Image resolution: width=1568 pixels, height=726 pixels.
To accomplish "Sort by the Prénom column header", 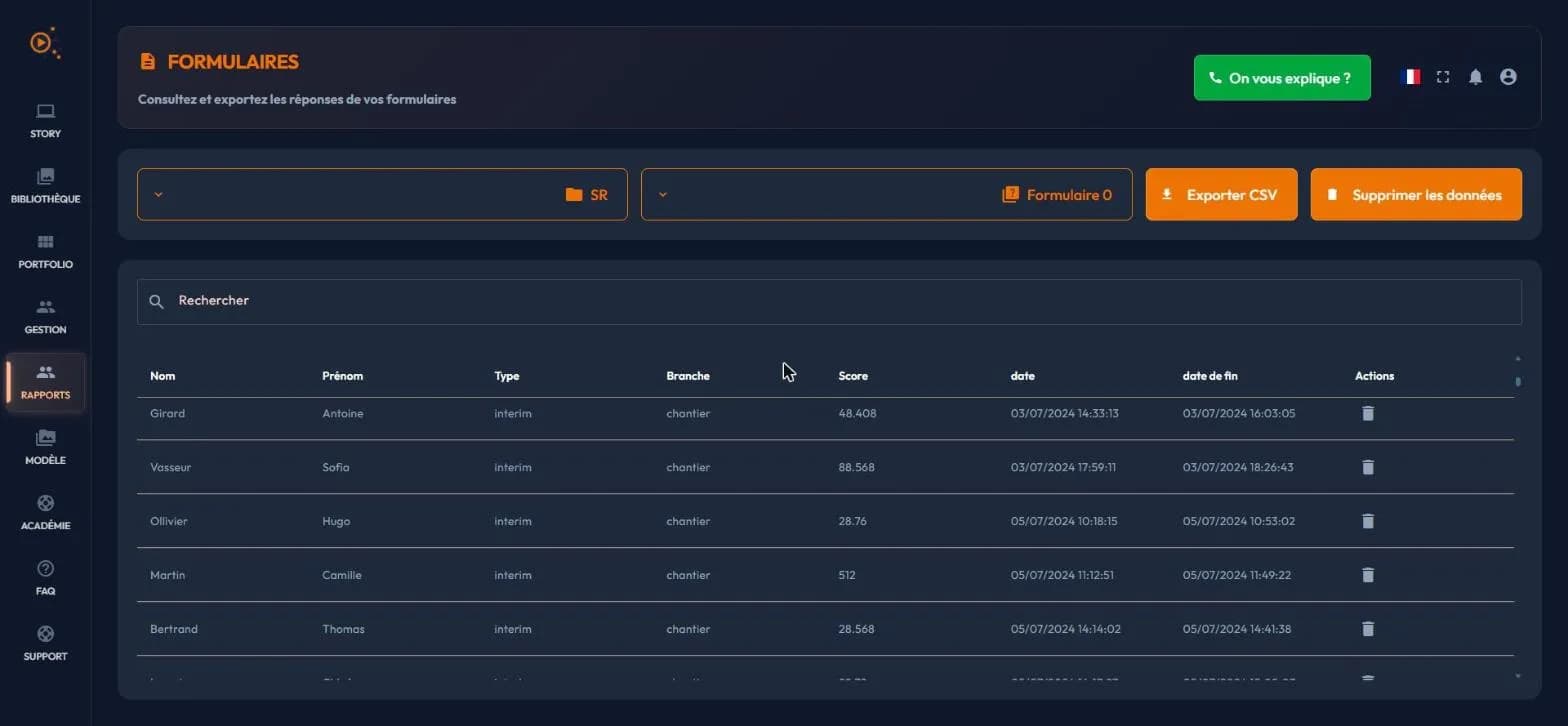I will 342,376.
